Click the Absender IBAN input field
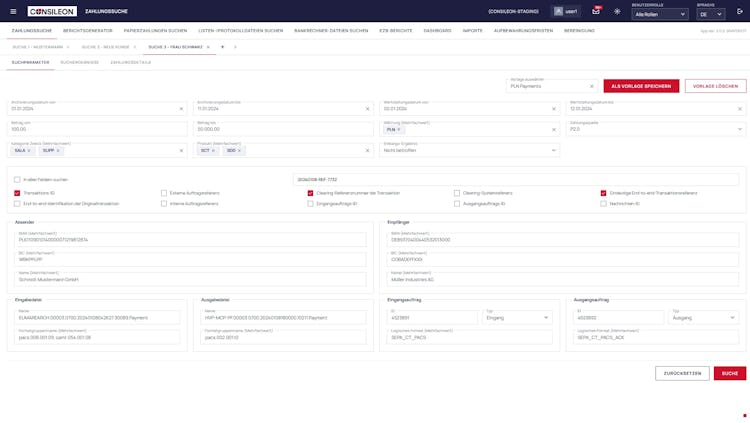The height and width of the screenshot is (423, 750). click(x=190, y=239)
